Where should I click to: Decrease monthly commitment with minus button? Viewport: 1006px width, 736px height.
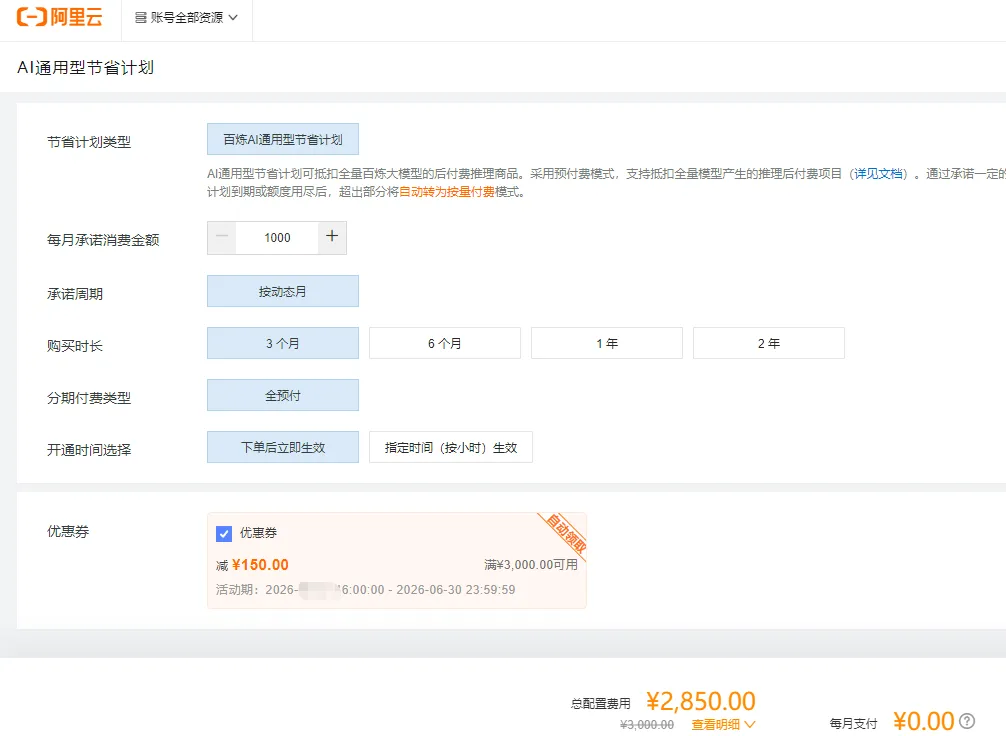222,237
